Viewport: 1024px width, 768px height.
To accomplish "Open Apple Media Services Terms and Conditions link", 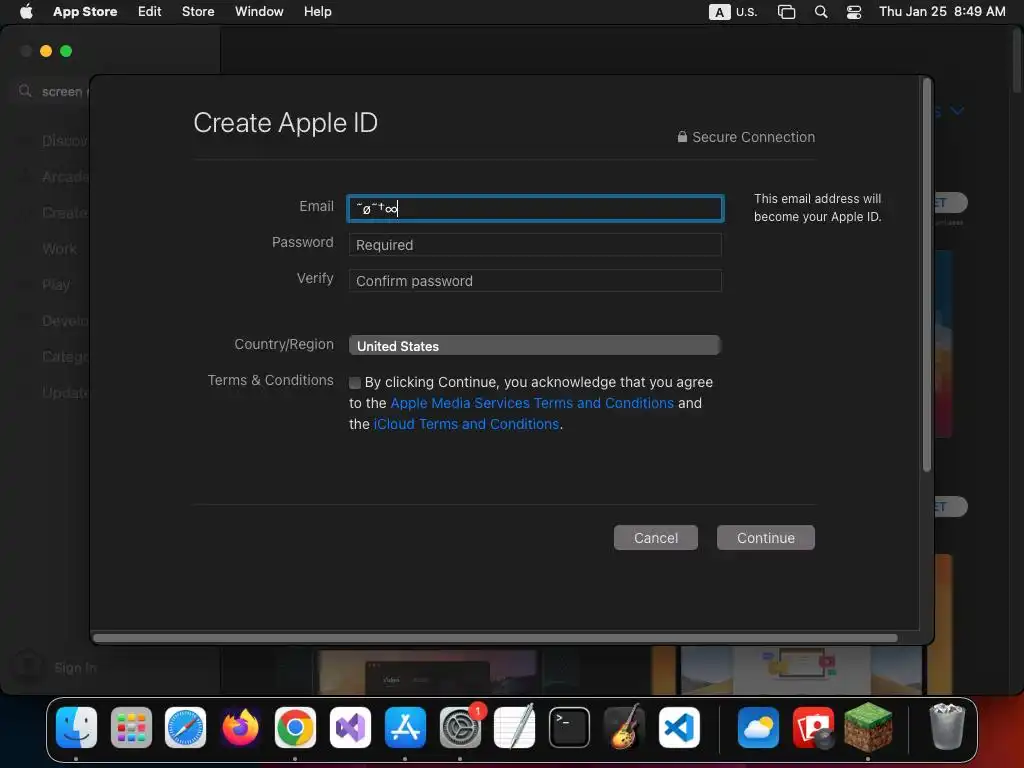I will pos(532,403).
